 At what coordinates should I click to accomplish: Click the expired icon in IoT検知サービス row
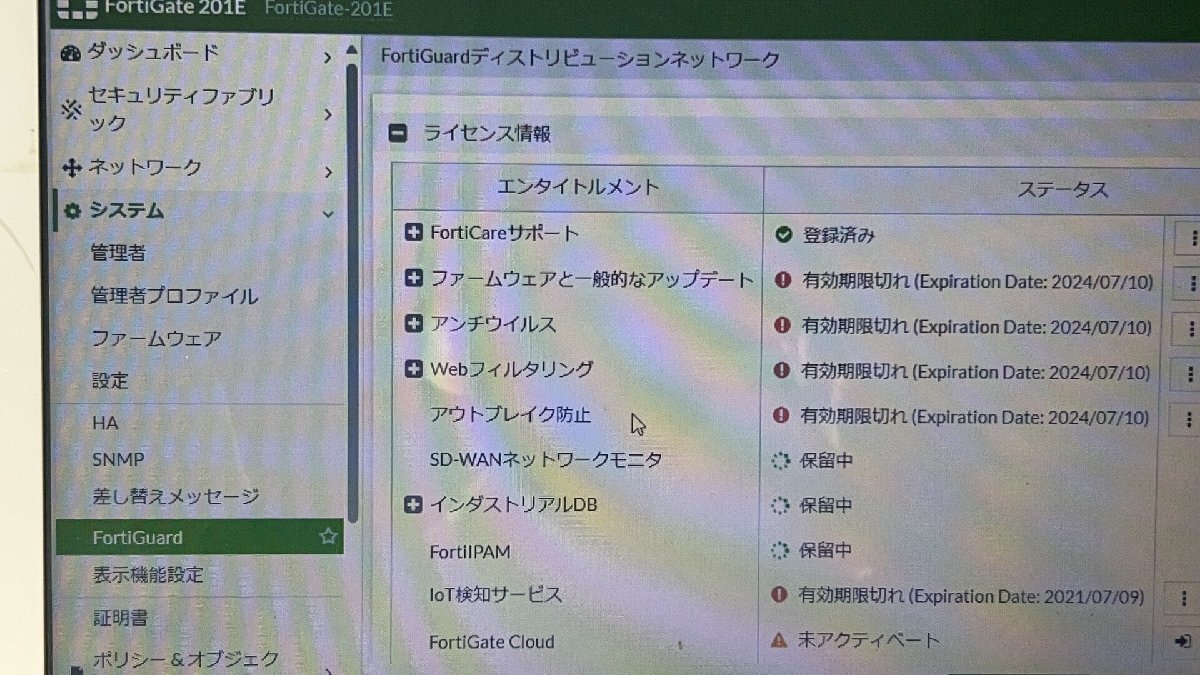[x=780, y=595]
